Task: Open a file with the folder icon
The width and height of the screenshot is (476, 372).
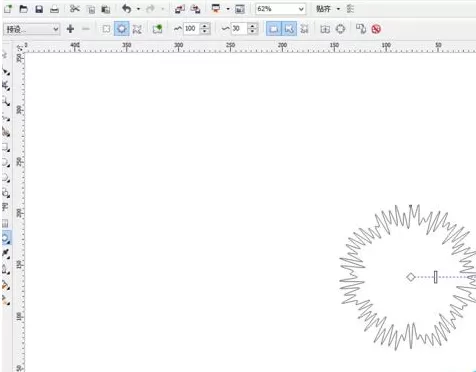Action: point(23,9)
